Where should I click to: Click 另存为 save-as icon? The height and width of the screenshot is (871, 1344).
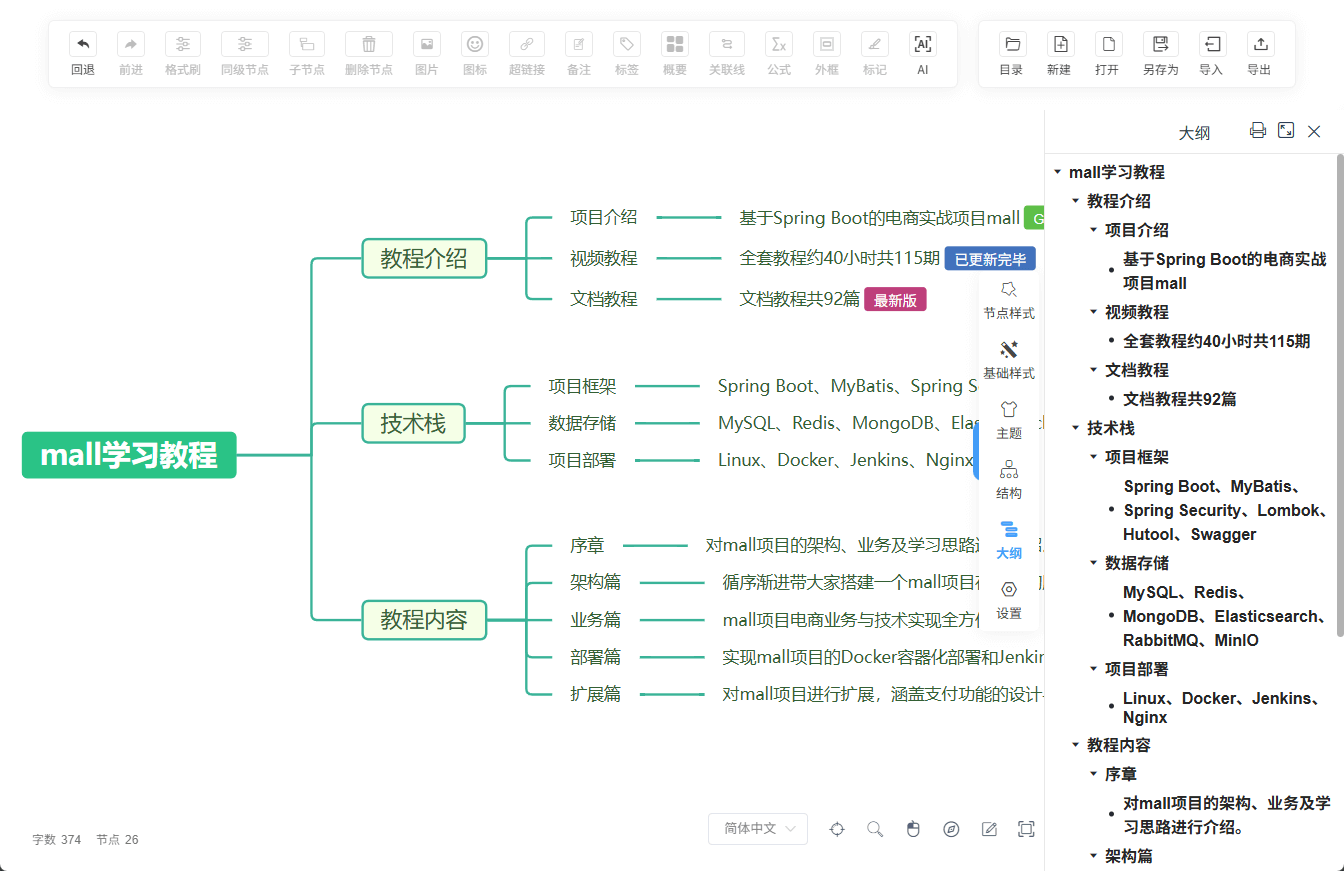pyautogui.click(x=1160, y=45)
